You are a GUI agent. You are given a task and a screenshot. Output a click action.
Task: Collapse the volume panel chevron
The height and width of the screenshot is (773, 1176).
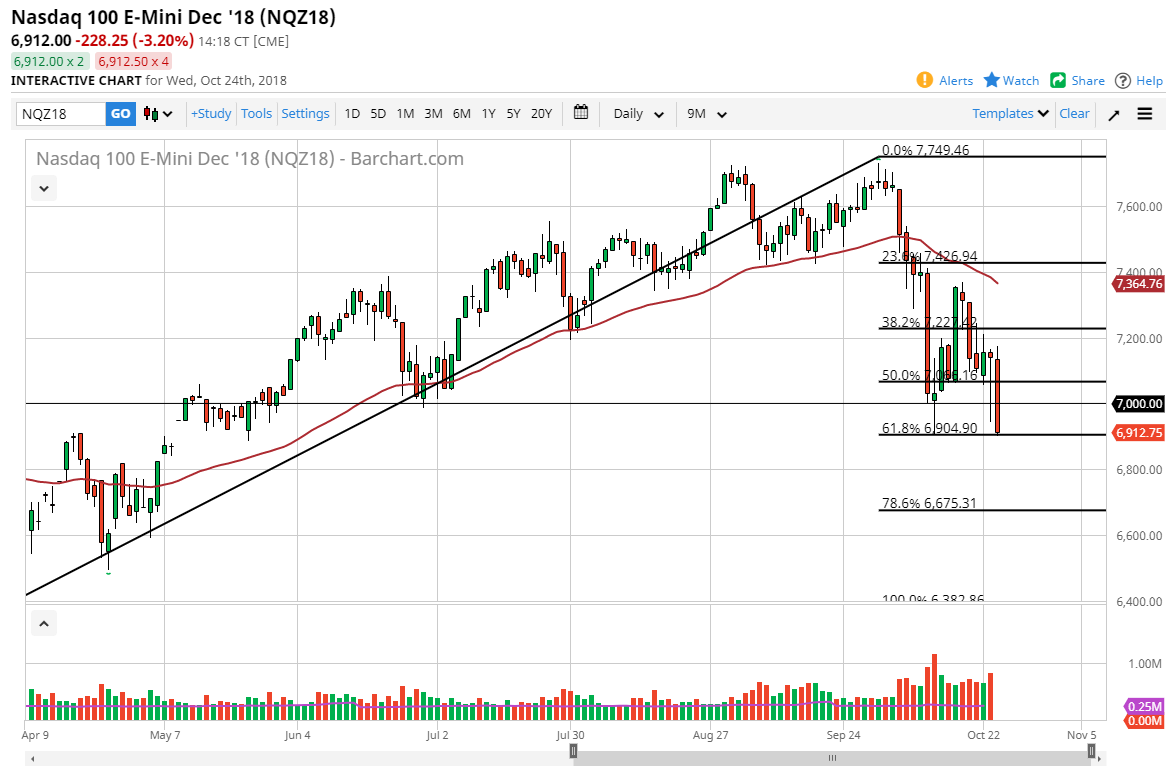[x=43, y=623]
